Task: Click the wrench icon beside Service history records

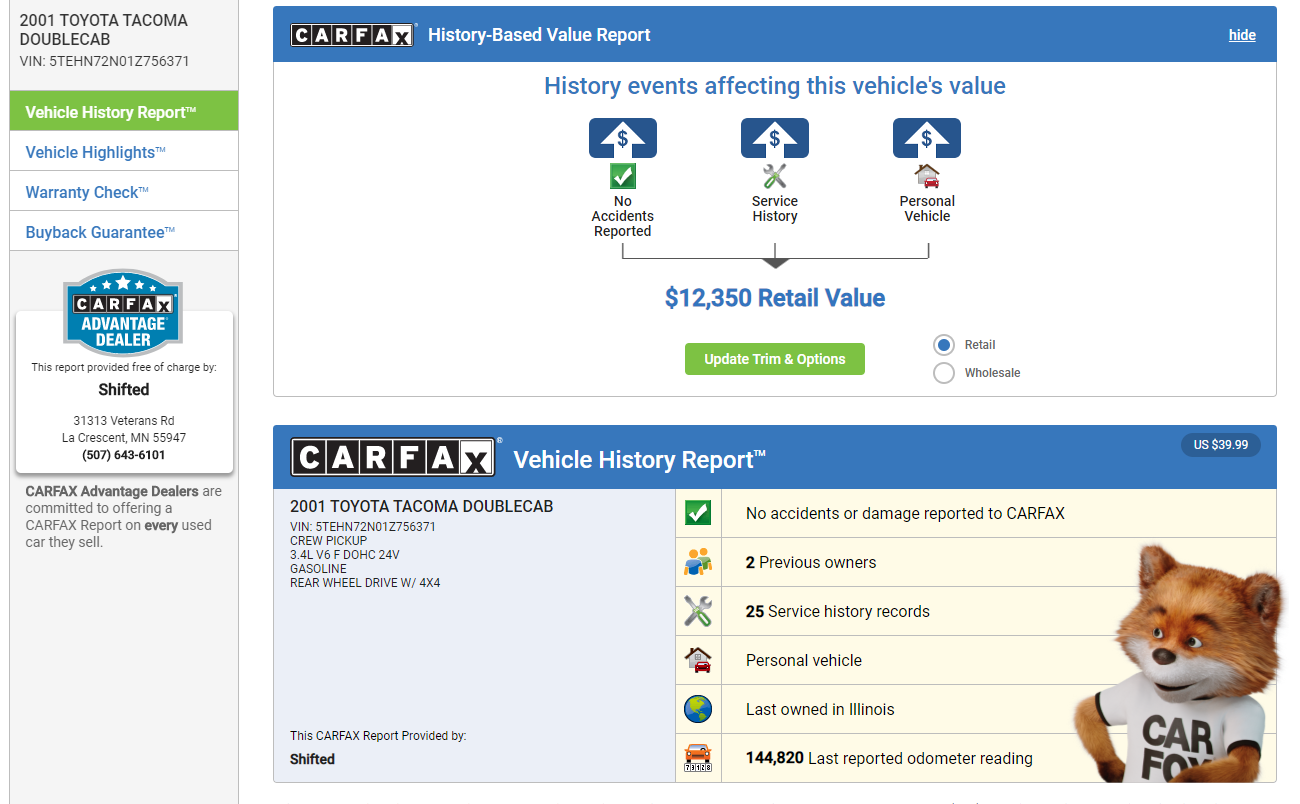Action: pyautogui.click(x=698, y=611)
